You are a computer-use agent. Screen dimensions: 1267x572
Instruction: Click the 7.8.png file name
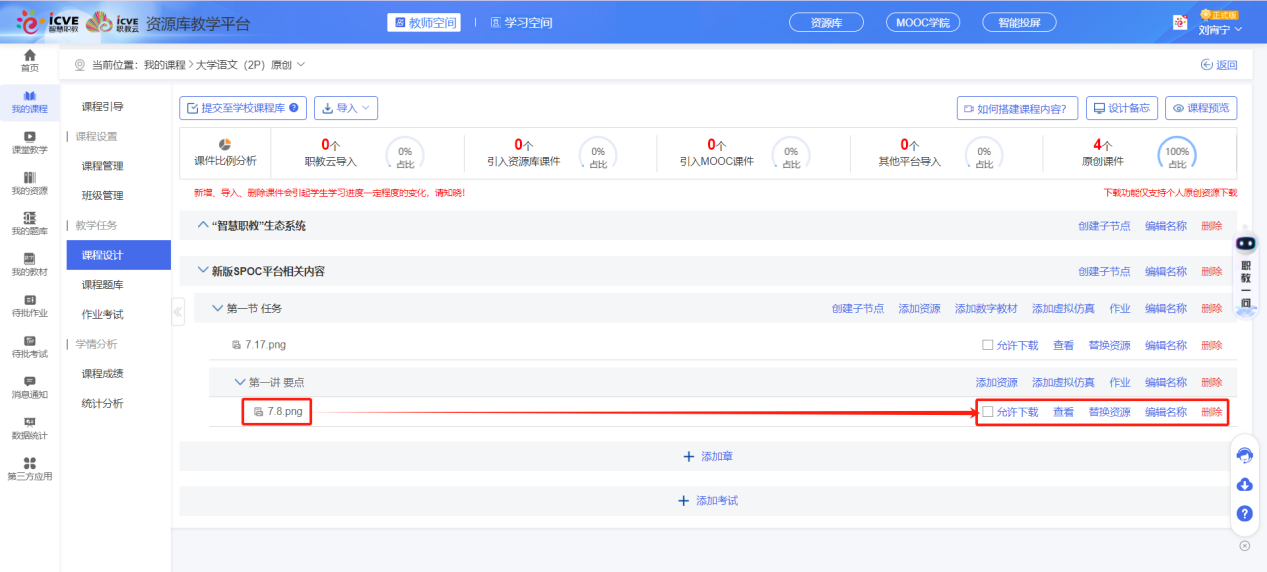tap(284, 412)
